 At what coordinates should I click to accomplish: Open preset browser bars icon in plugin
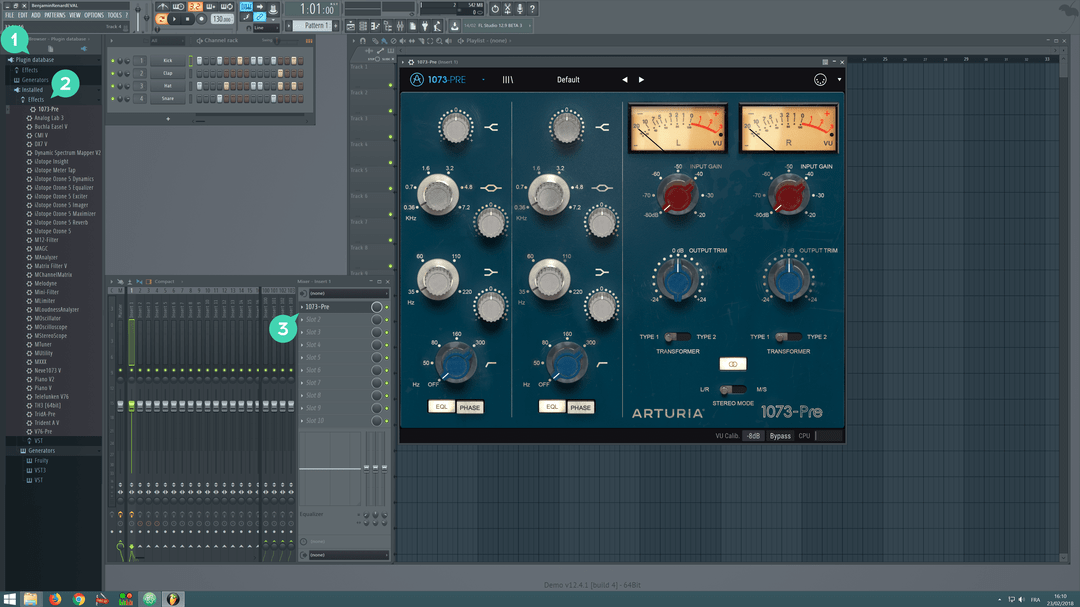coord(508,80)
